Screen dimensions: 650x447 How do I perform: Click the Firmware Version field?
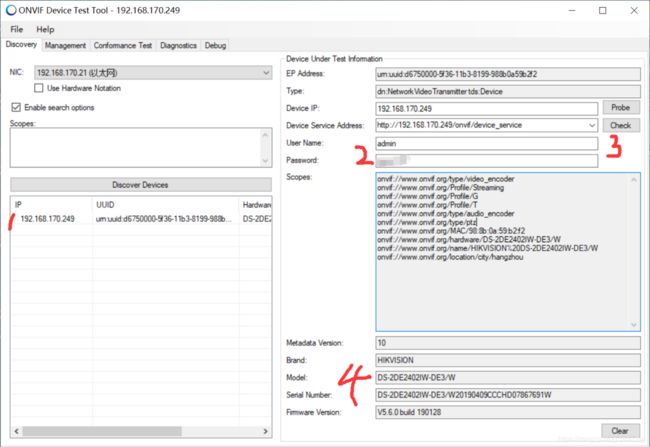pos(508,412)
